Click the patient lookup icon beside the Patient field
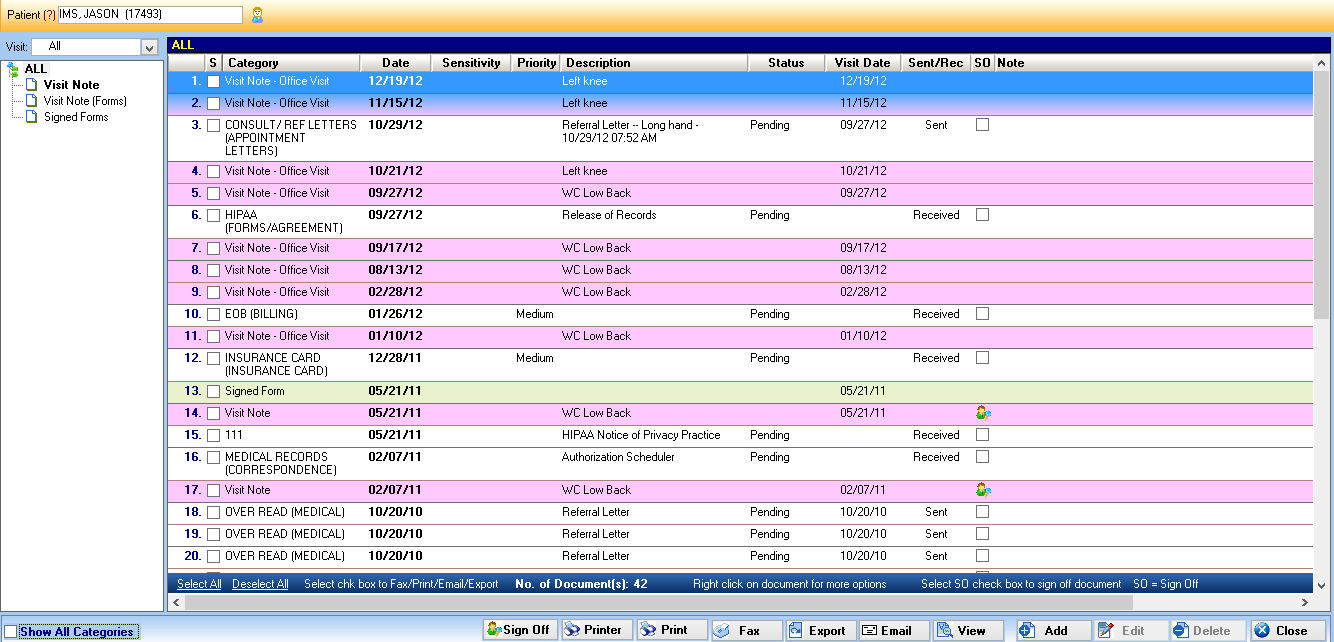 [x=258, y=14]
